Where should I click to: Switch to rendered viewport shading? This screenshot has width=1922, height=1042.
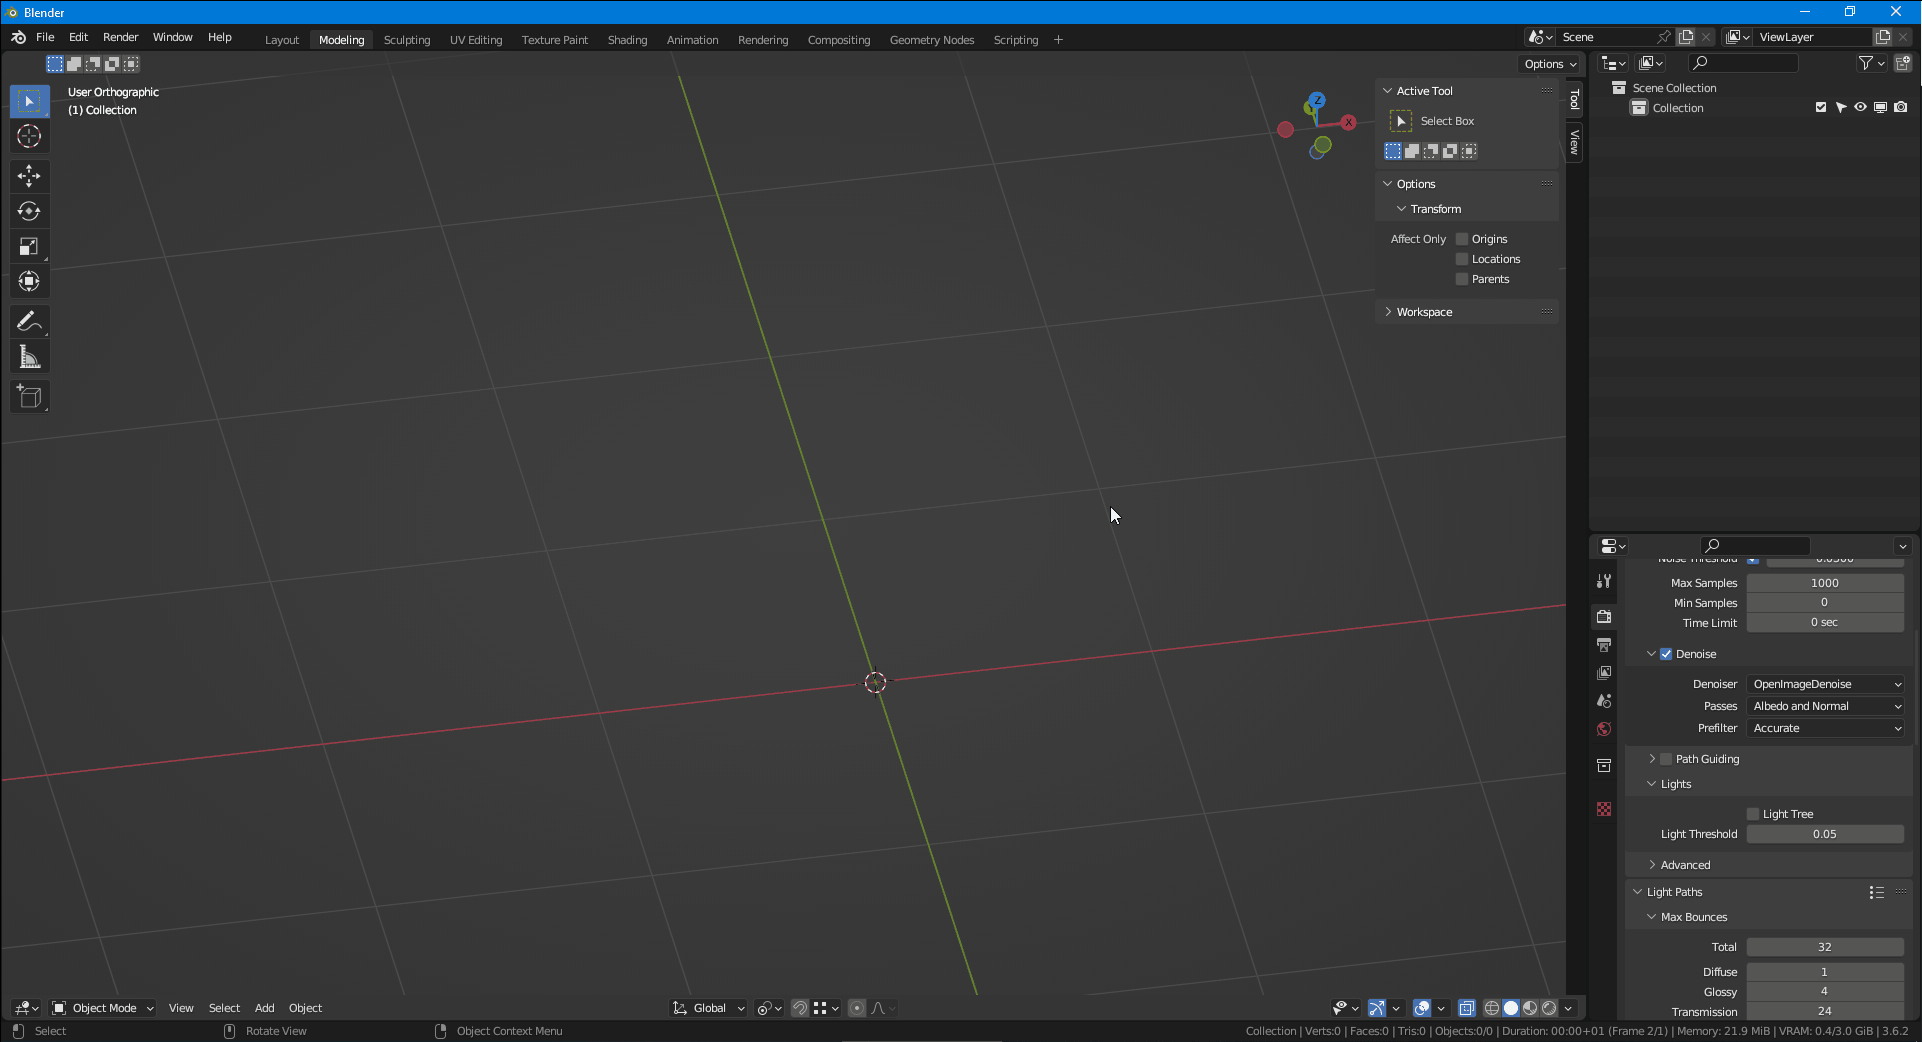pos(1549,1008)
